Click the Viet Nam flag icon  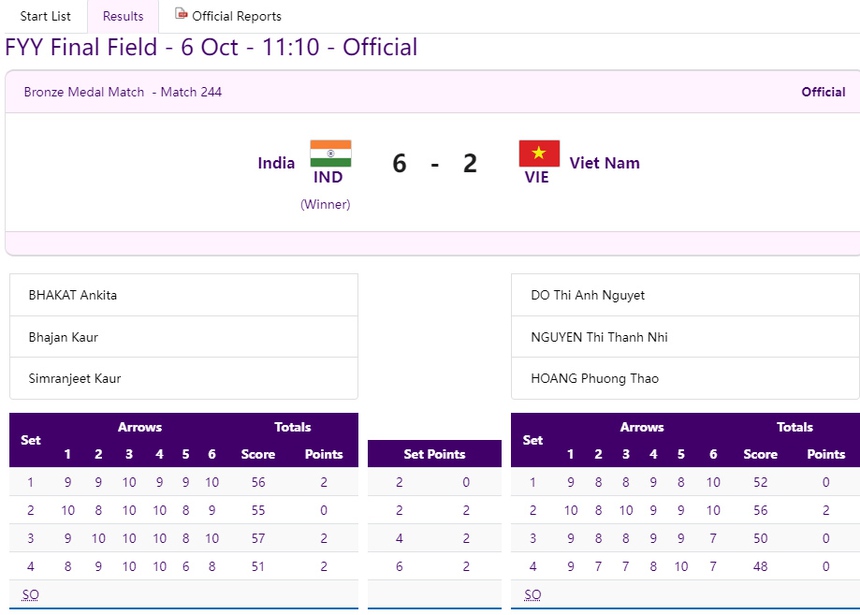[x=537, y=153]
